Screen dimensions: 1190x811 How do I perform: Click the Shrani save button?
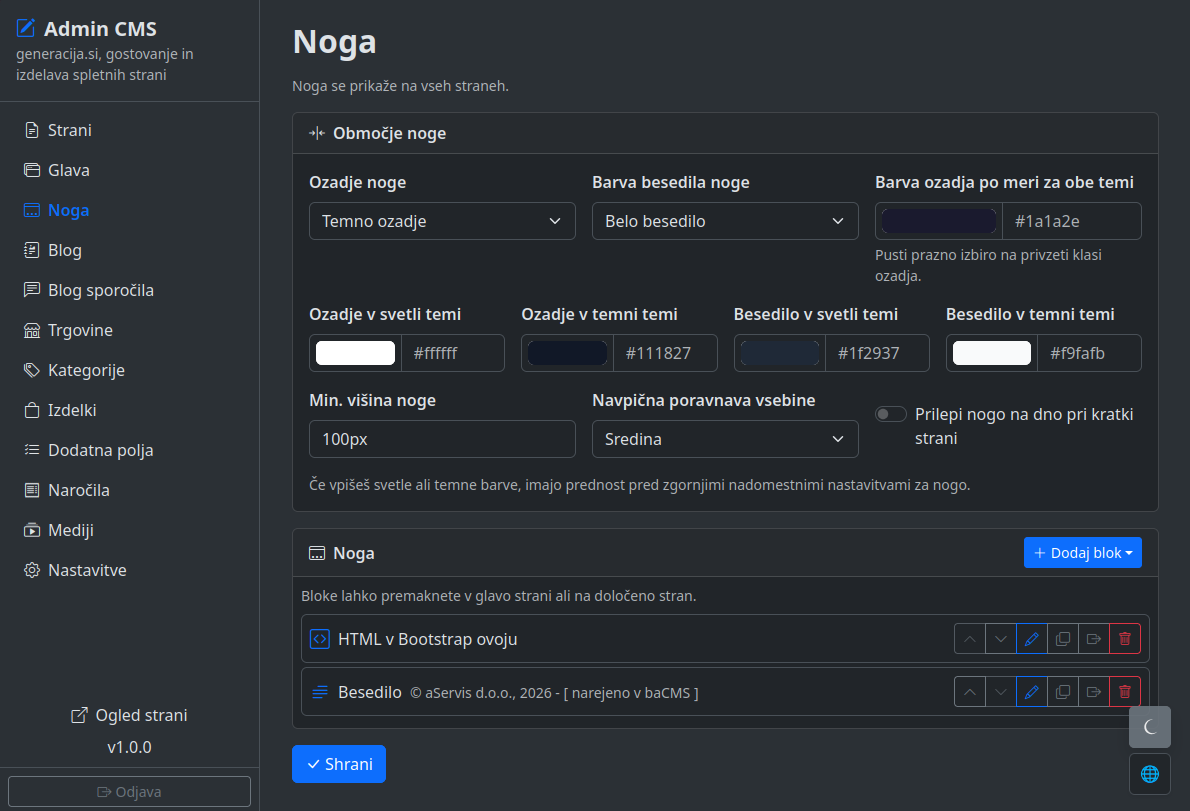[338, 764]
